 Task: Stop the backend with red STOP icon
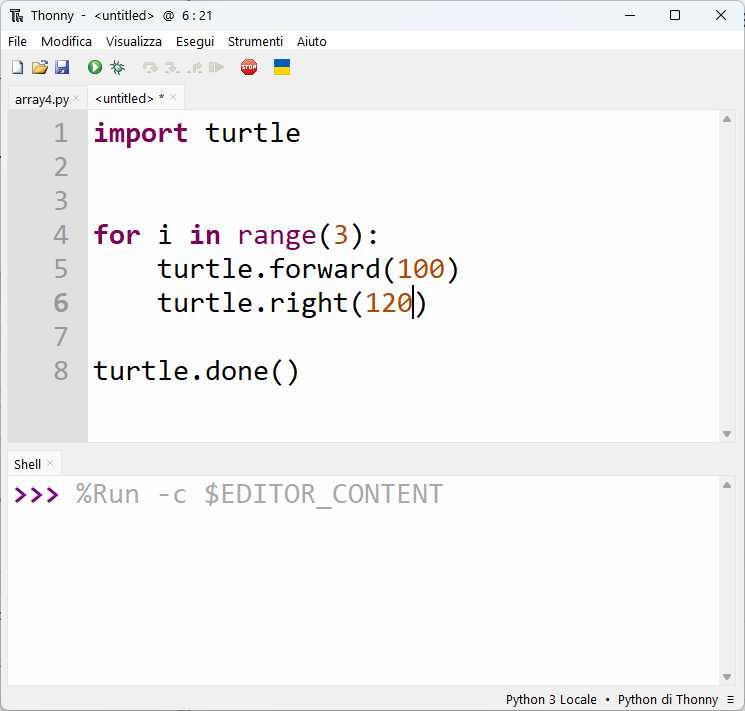pos(249,67)
